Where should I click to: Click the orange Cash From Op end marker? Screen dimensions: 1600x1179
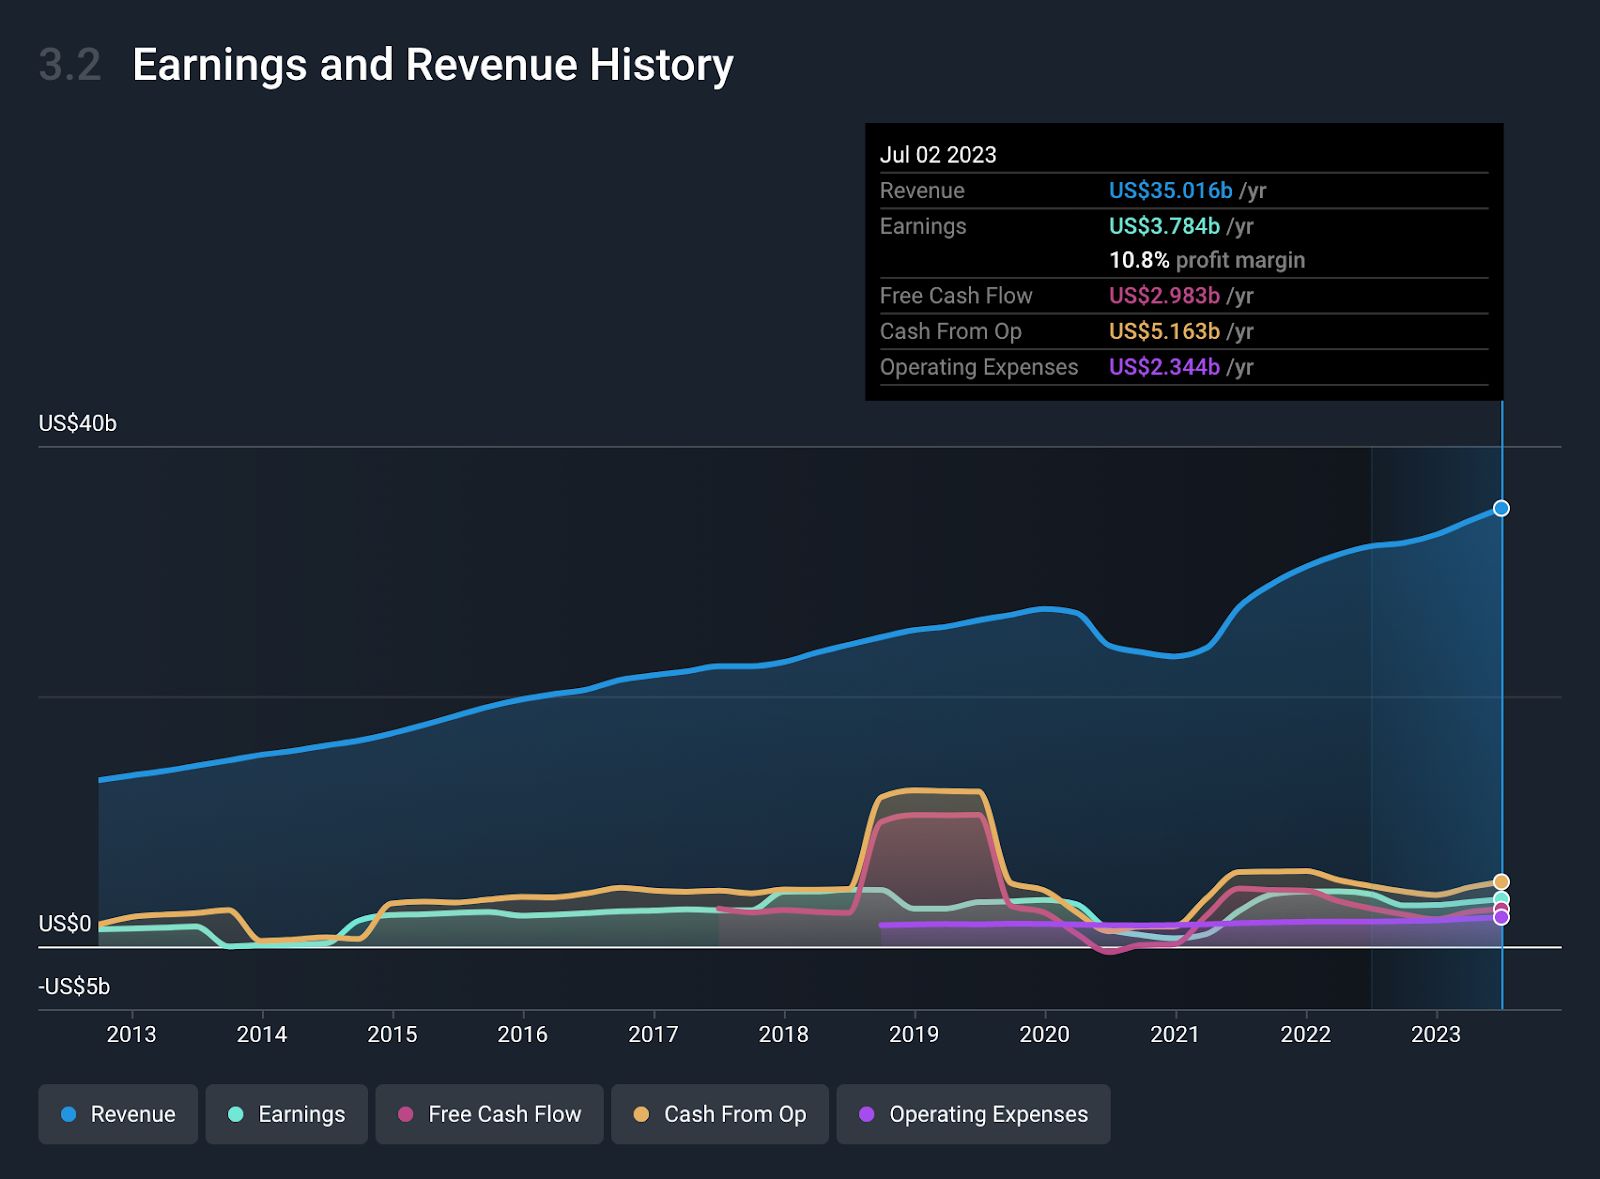click(x=1501, y=881)
